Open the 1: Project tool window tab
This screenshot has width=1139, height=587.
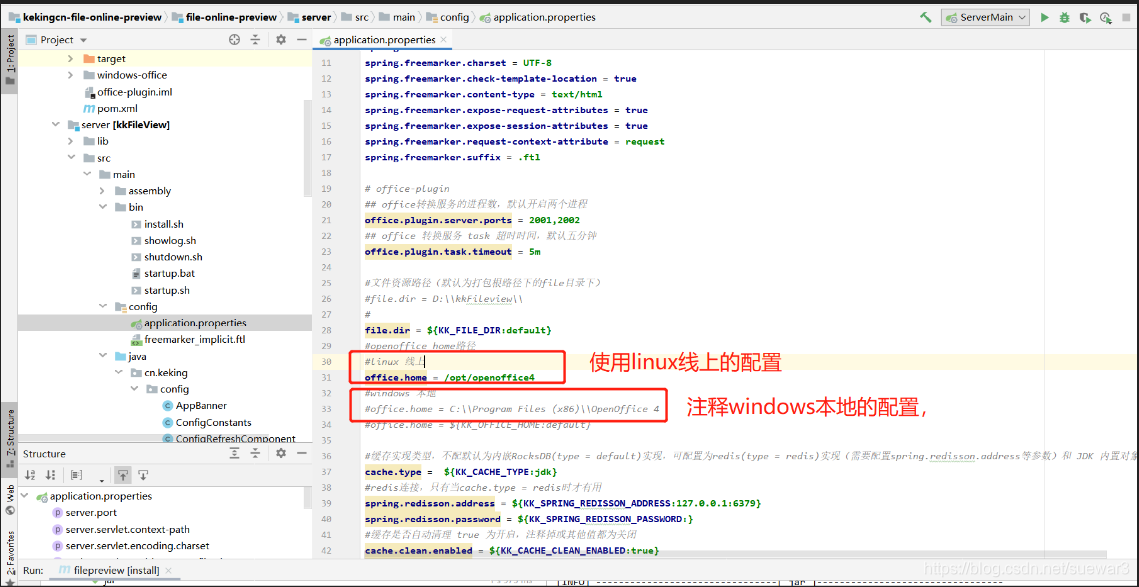[x=9, y=60]
